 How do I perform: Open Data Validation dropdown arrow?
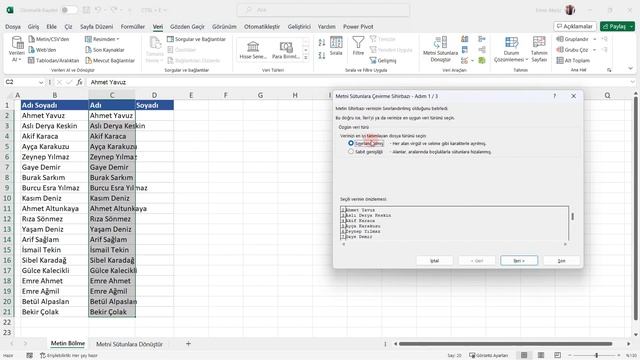pyautogui.click(x=472, y=60)
